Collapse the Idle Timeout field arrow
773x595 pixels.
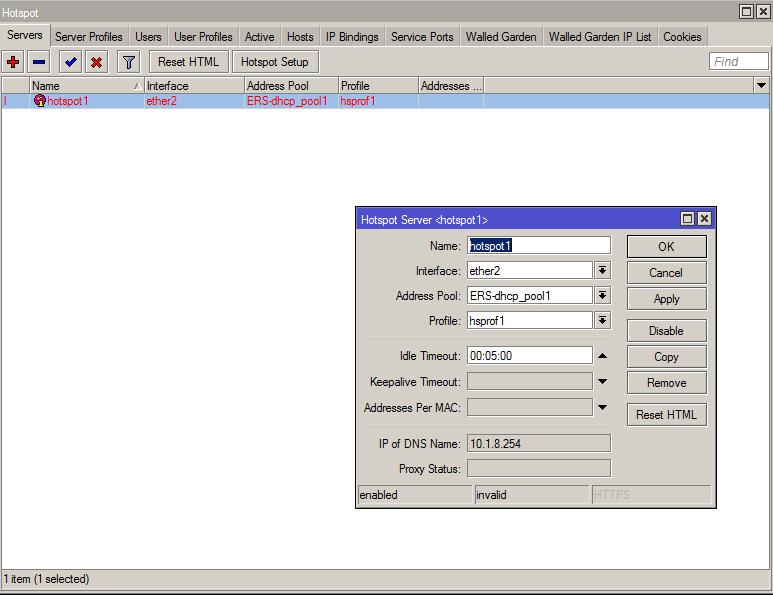[x=602, y=356]
